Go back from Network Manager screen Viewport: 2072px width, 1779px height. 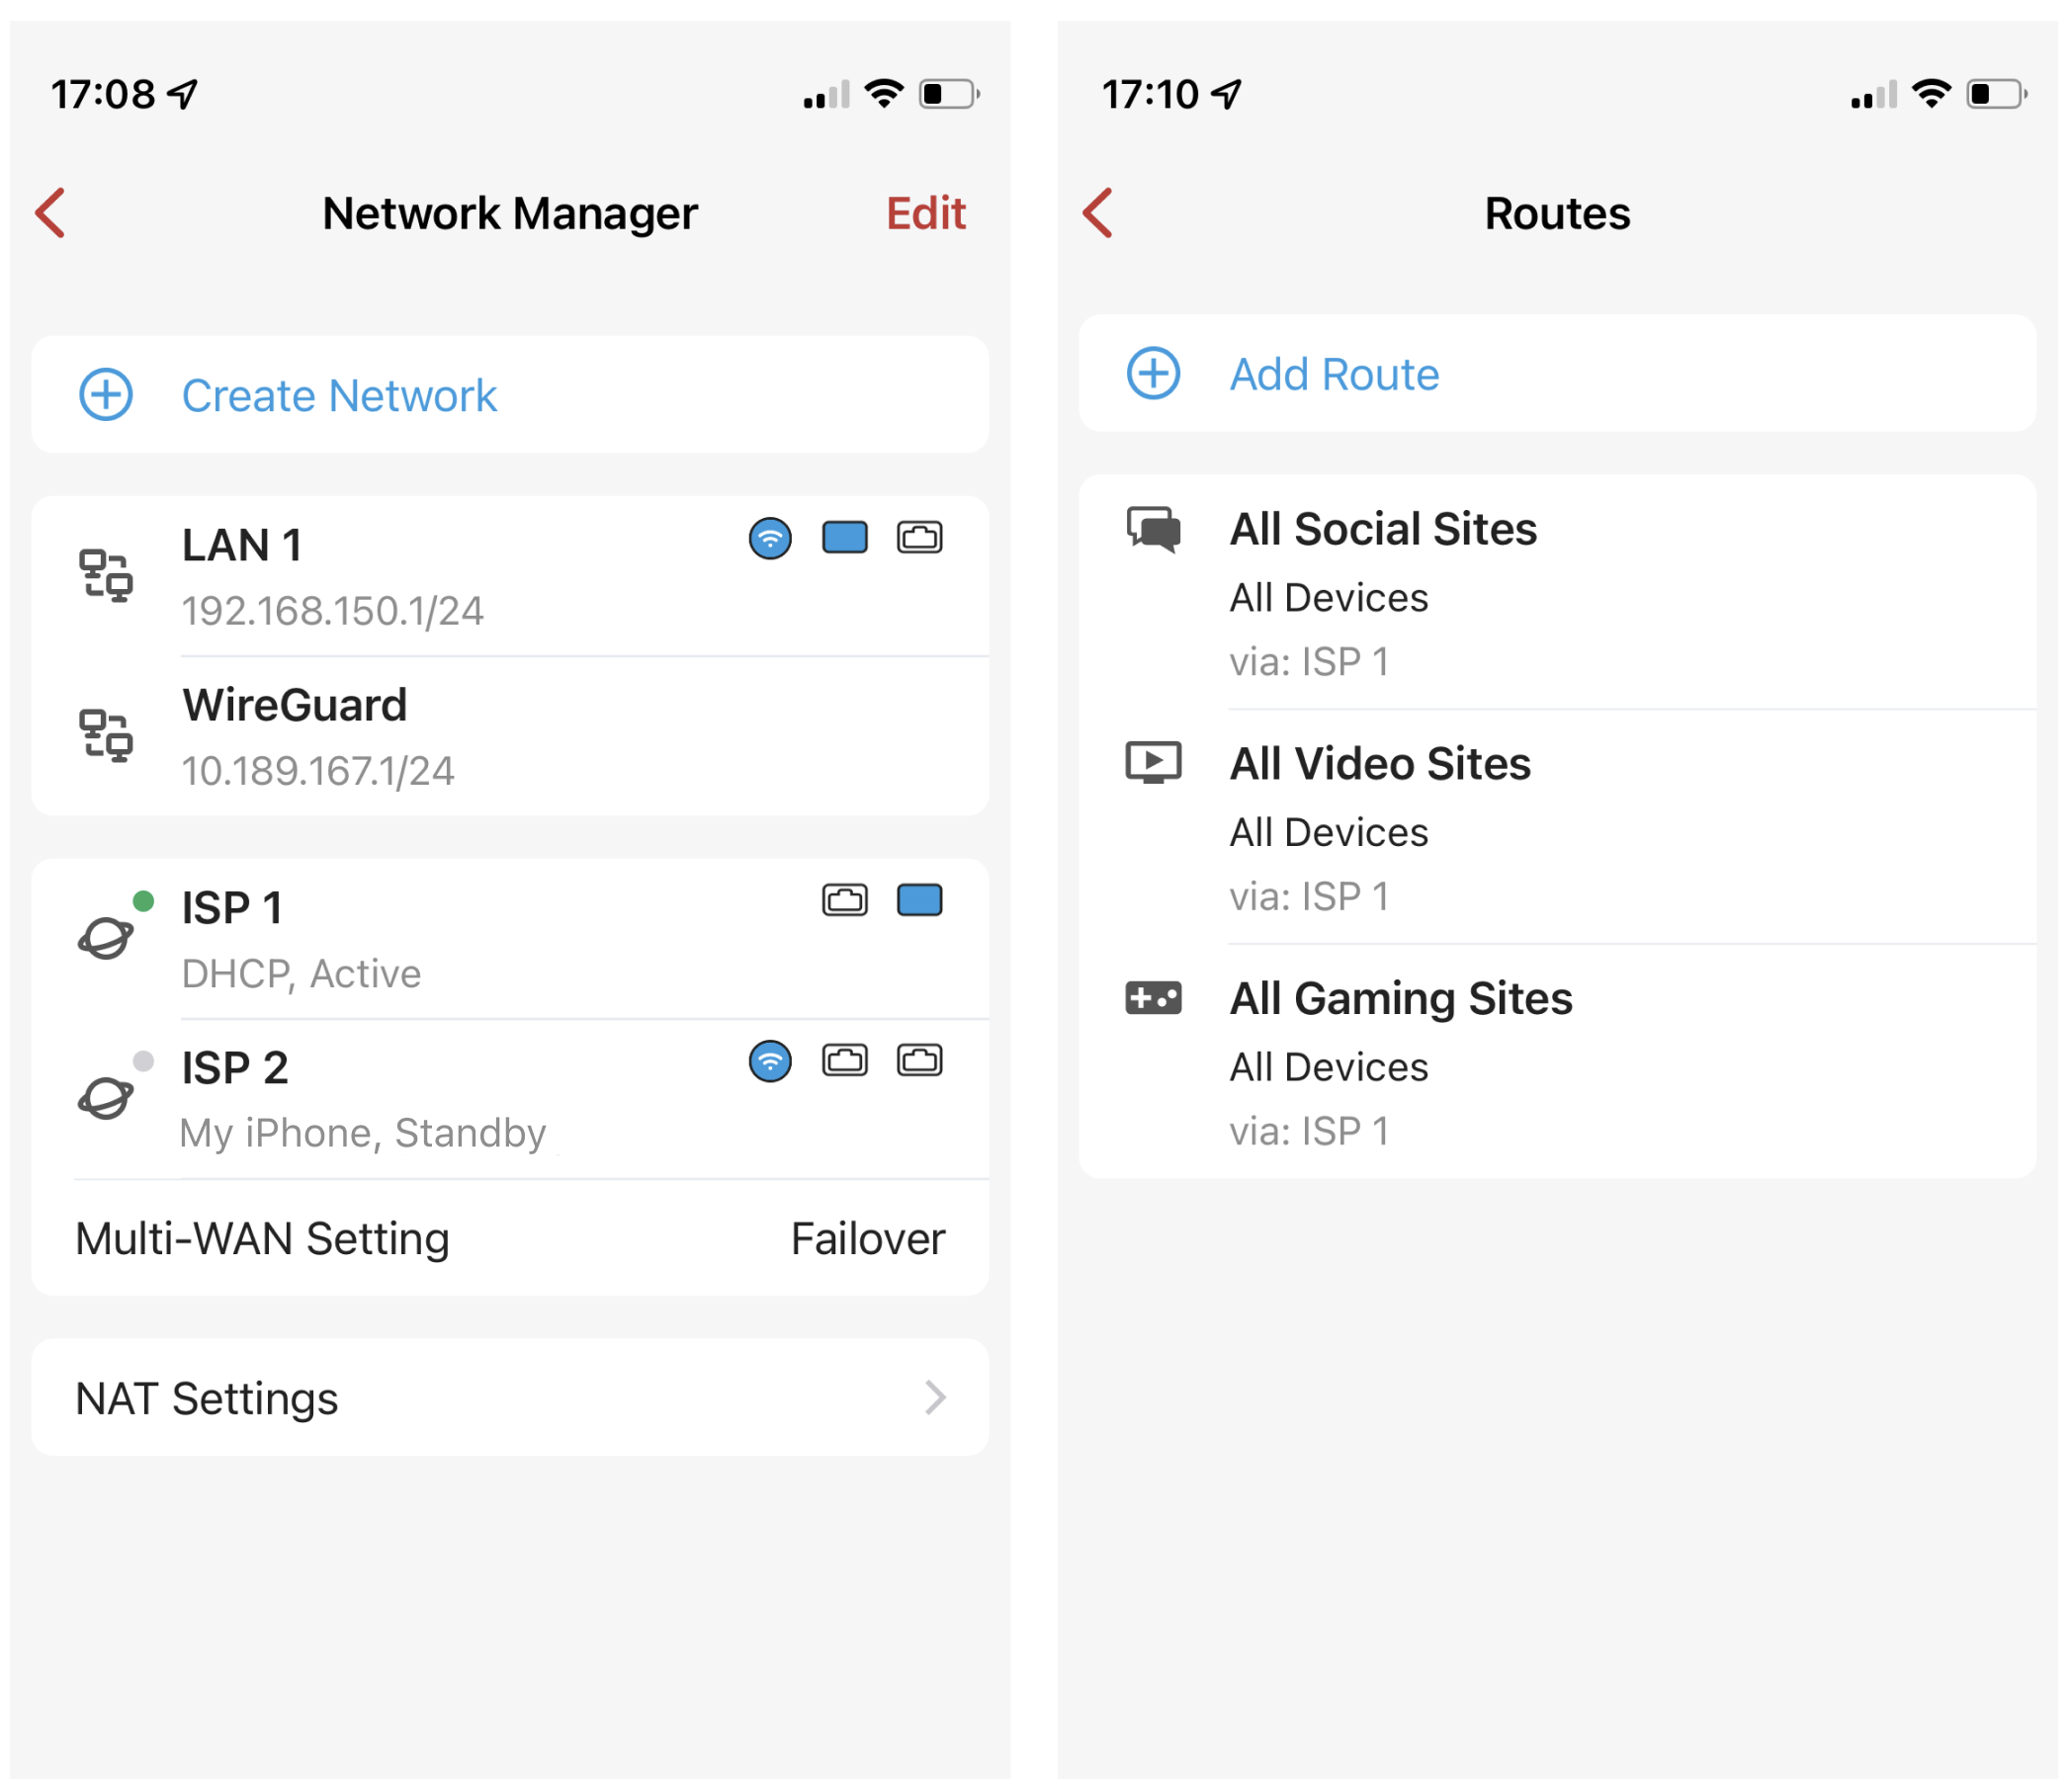50,213
